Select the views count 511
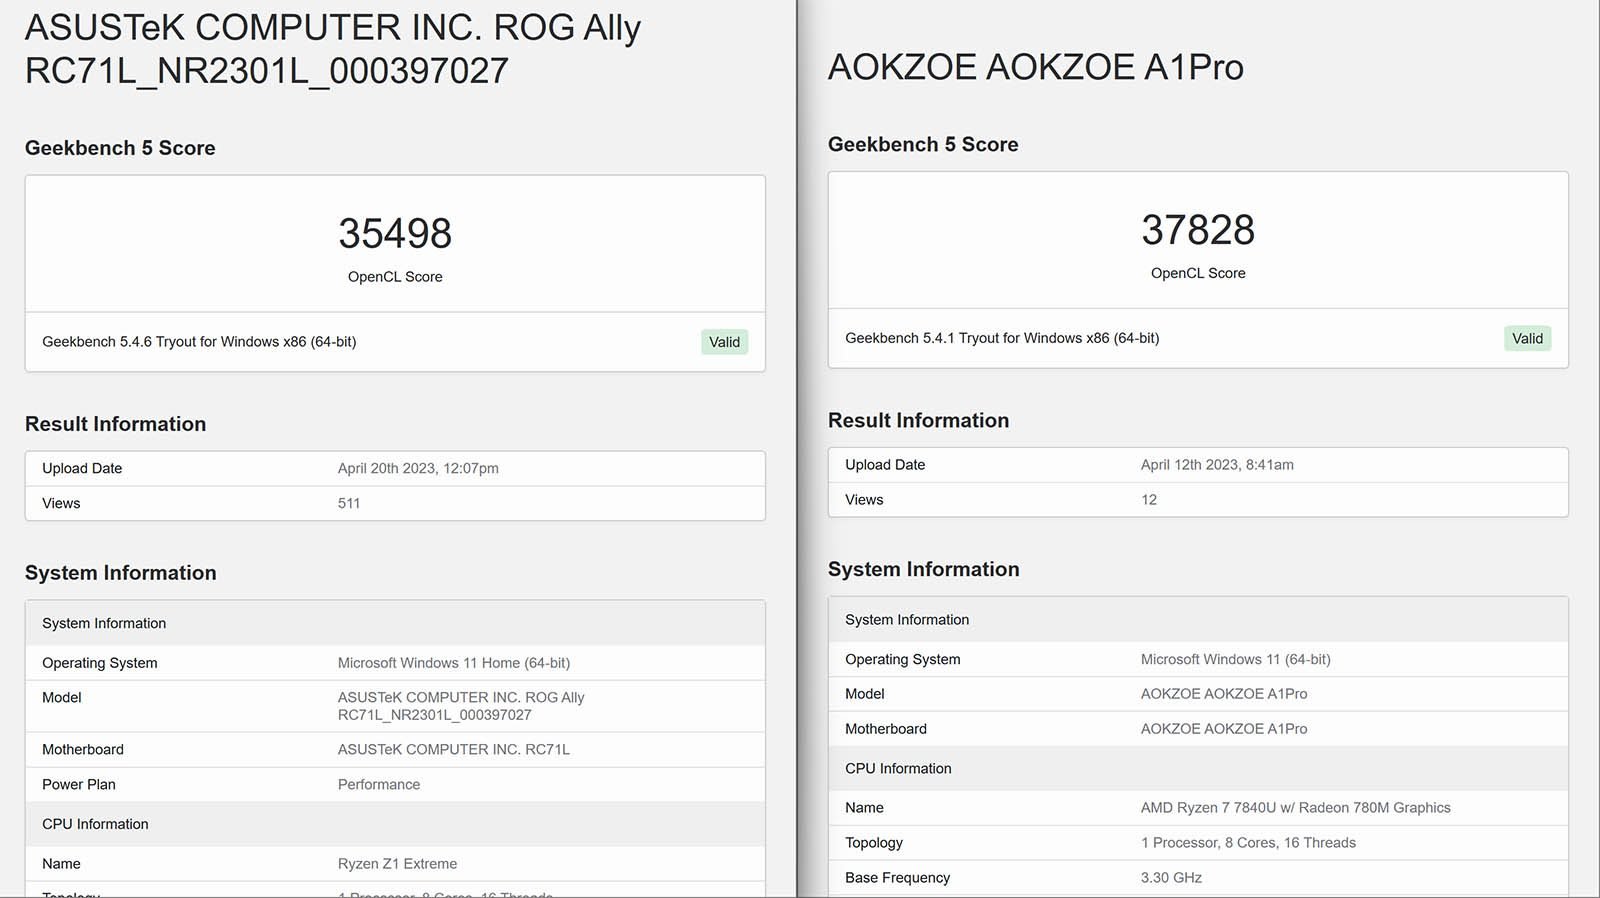 click(x=349, y=503)
